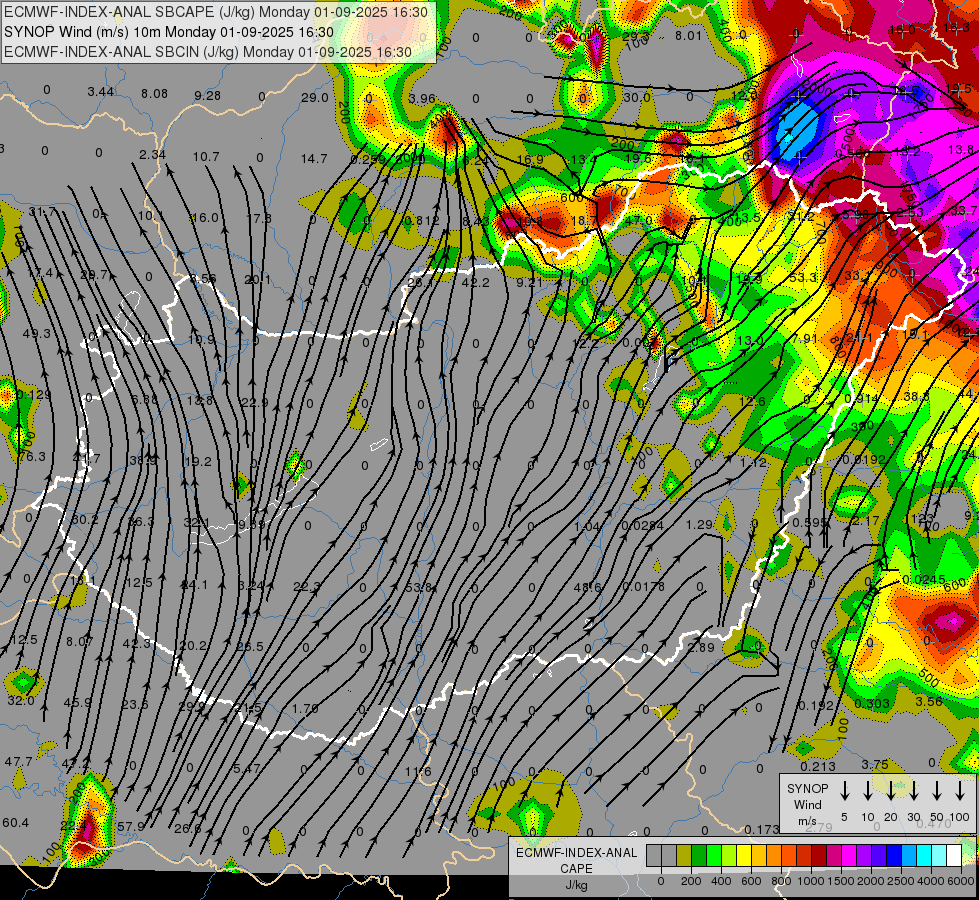Click the ECMWF-INDEX-ANAL SBCAPE title line
979x900 pixels.
tap(216, 12)
